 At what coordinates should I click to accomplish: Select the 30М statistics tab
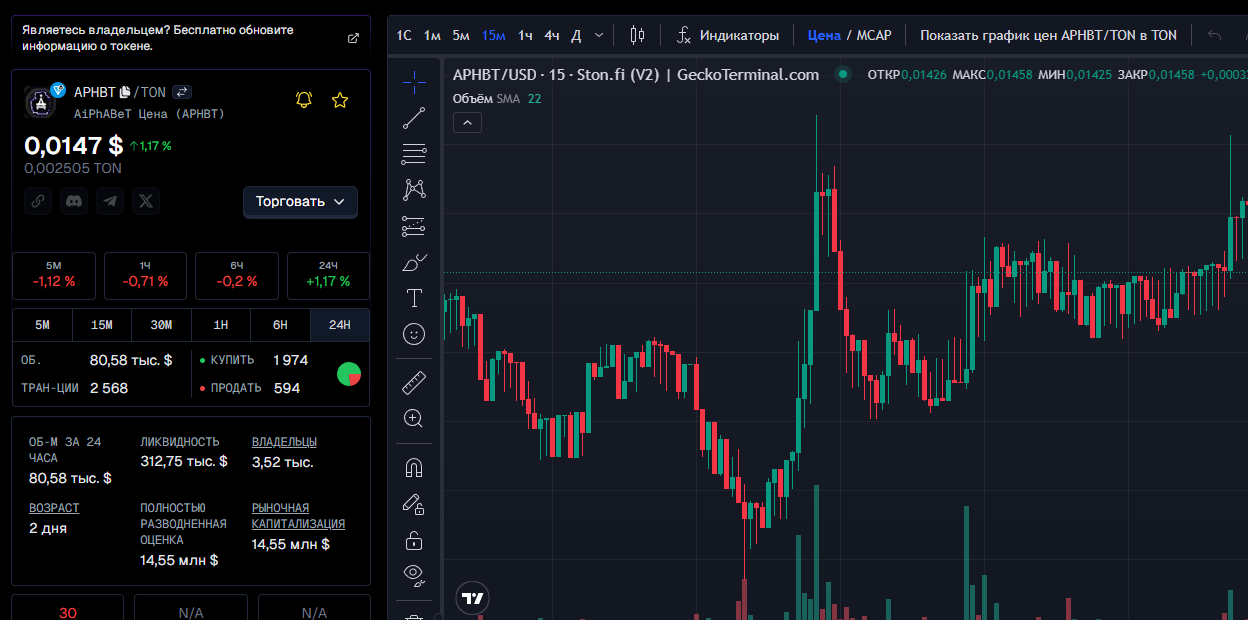[x=161, y=325]
